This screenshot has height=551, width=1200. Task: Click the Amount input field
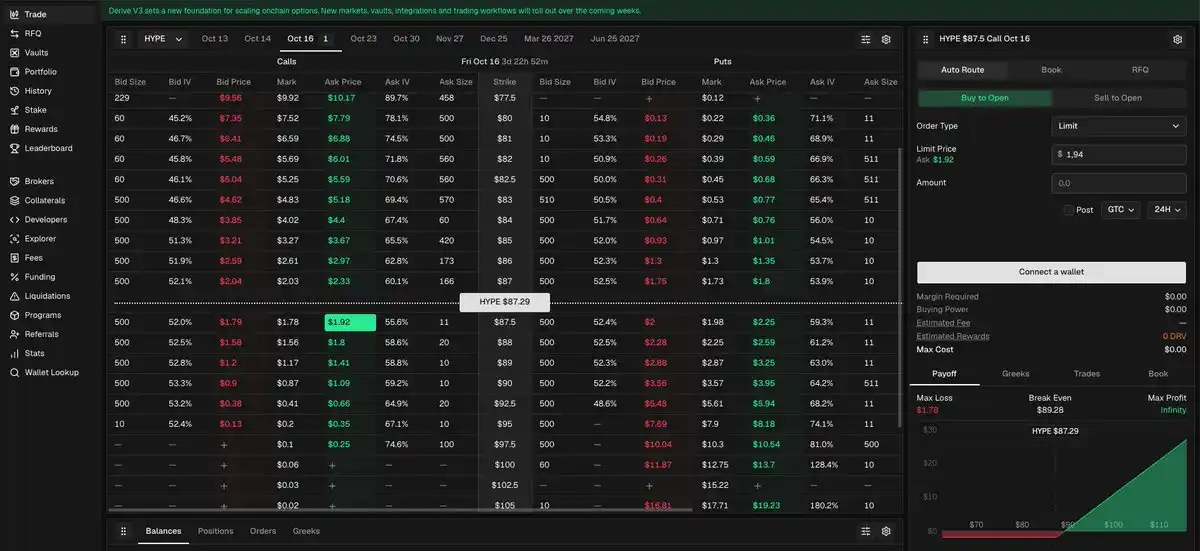tap(1119, 183)
